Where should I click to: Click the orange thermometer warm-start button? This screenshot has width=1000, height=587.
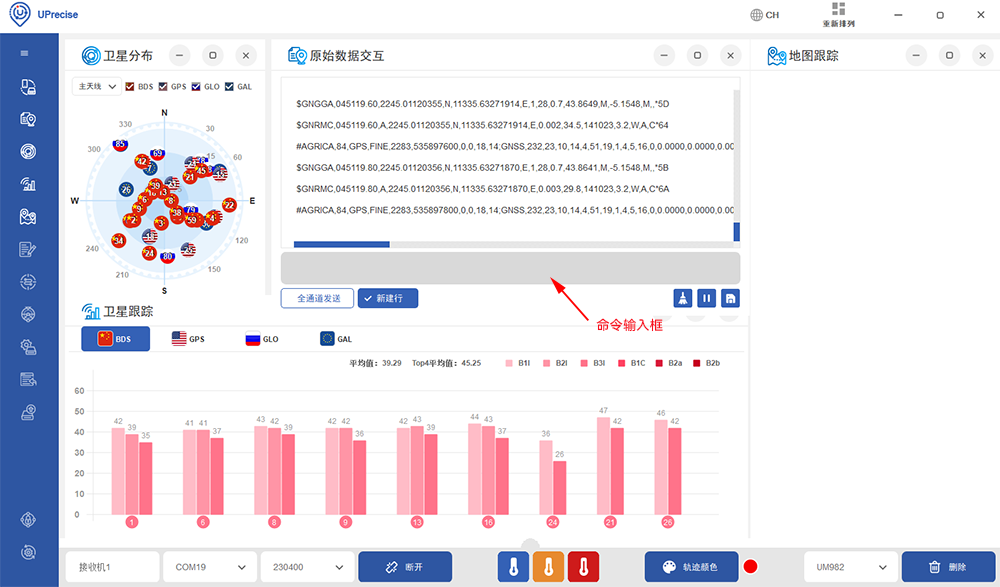pos(548,567)
